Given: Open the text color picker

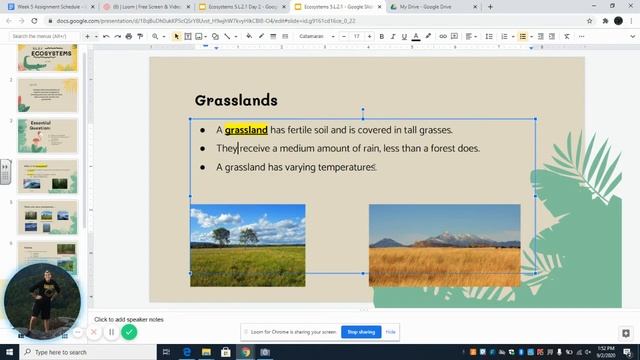Looking at the screenshot, I should click(x=416, y=36).
